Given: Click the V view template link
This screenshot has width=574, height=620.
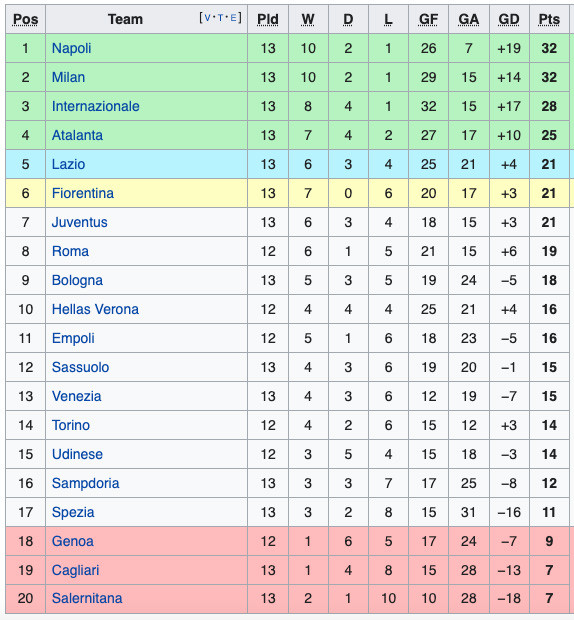Looking at the screenshot, I should pos(207,18).
